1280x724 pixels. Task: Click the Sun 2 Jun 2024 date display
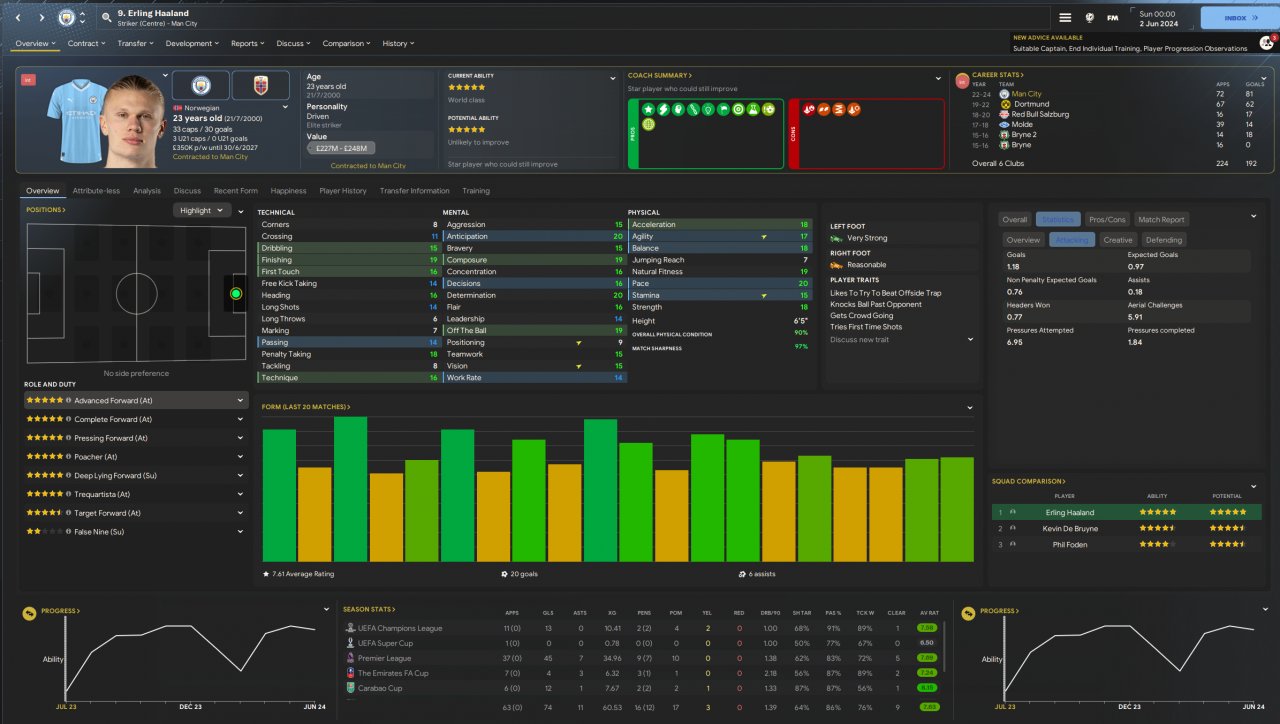tap(1163, 18)
